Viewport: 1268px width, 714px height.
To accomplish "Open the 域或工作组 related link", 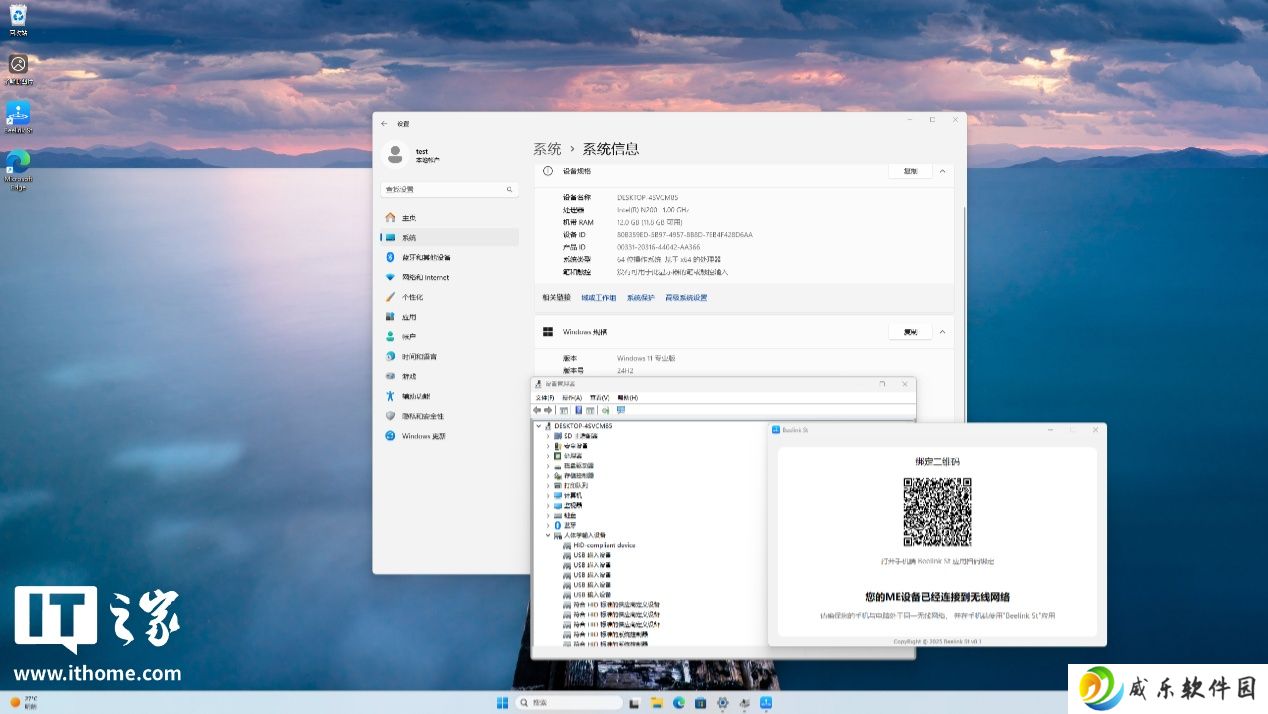I will [598, 297].
